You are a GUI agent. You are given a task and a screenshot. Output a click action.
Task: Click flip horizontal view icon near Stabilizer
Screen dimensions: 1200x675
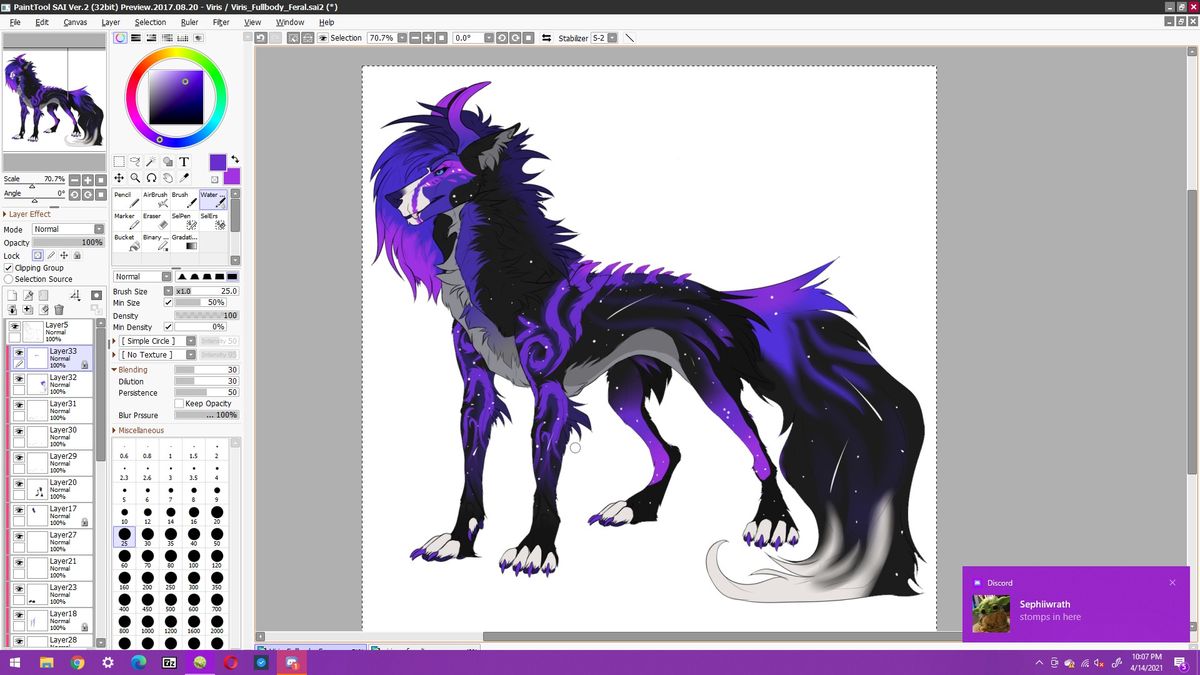tap(547, 38)
